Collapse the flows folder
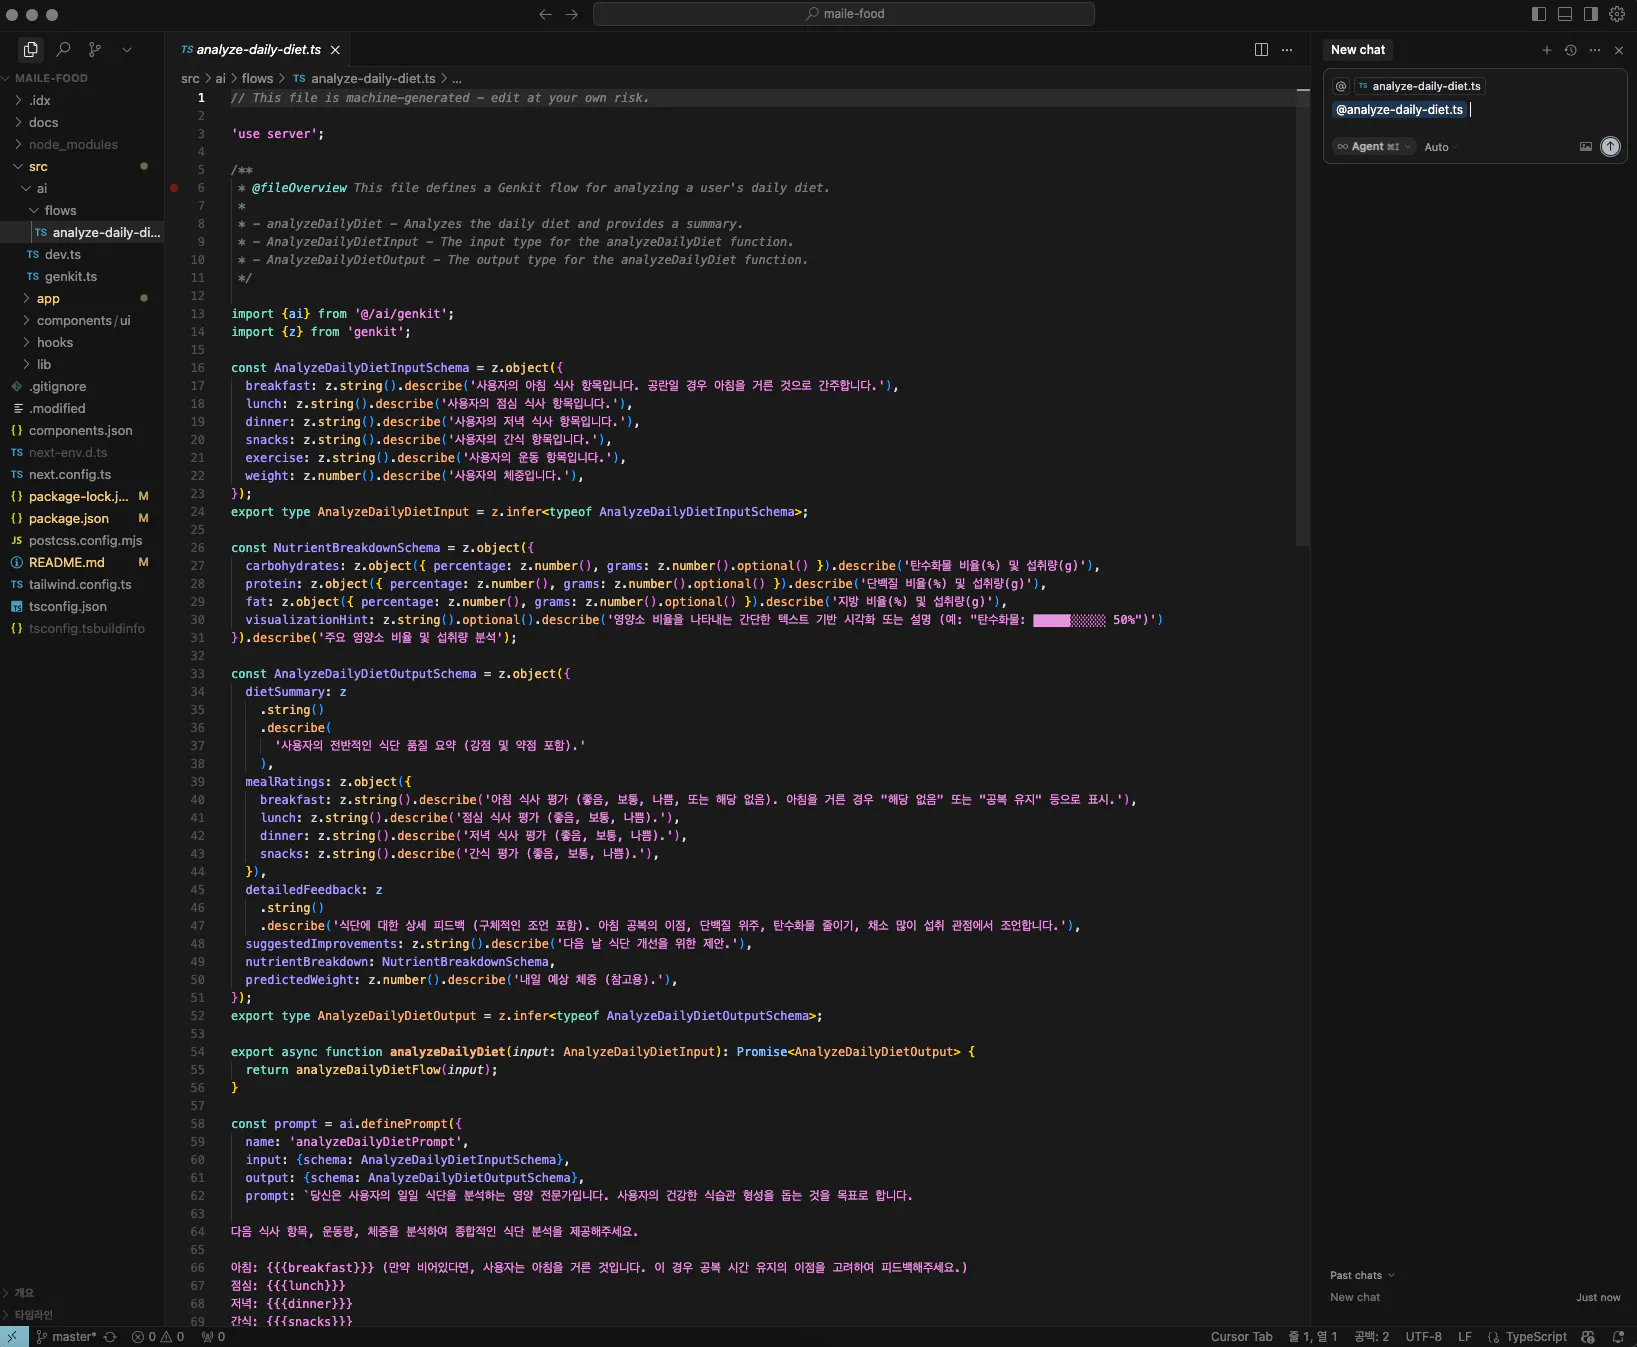The height and width of the screenshot is (1347, 1637). [82, 210]
